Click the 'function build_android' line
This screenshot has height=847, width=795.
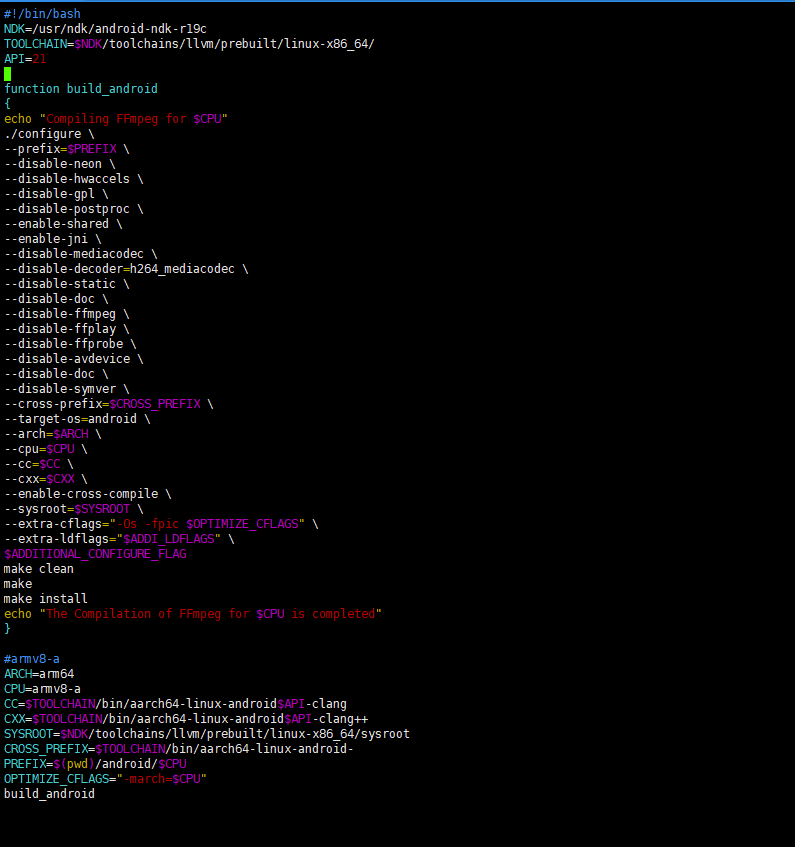point(81,89)
